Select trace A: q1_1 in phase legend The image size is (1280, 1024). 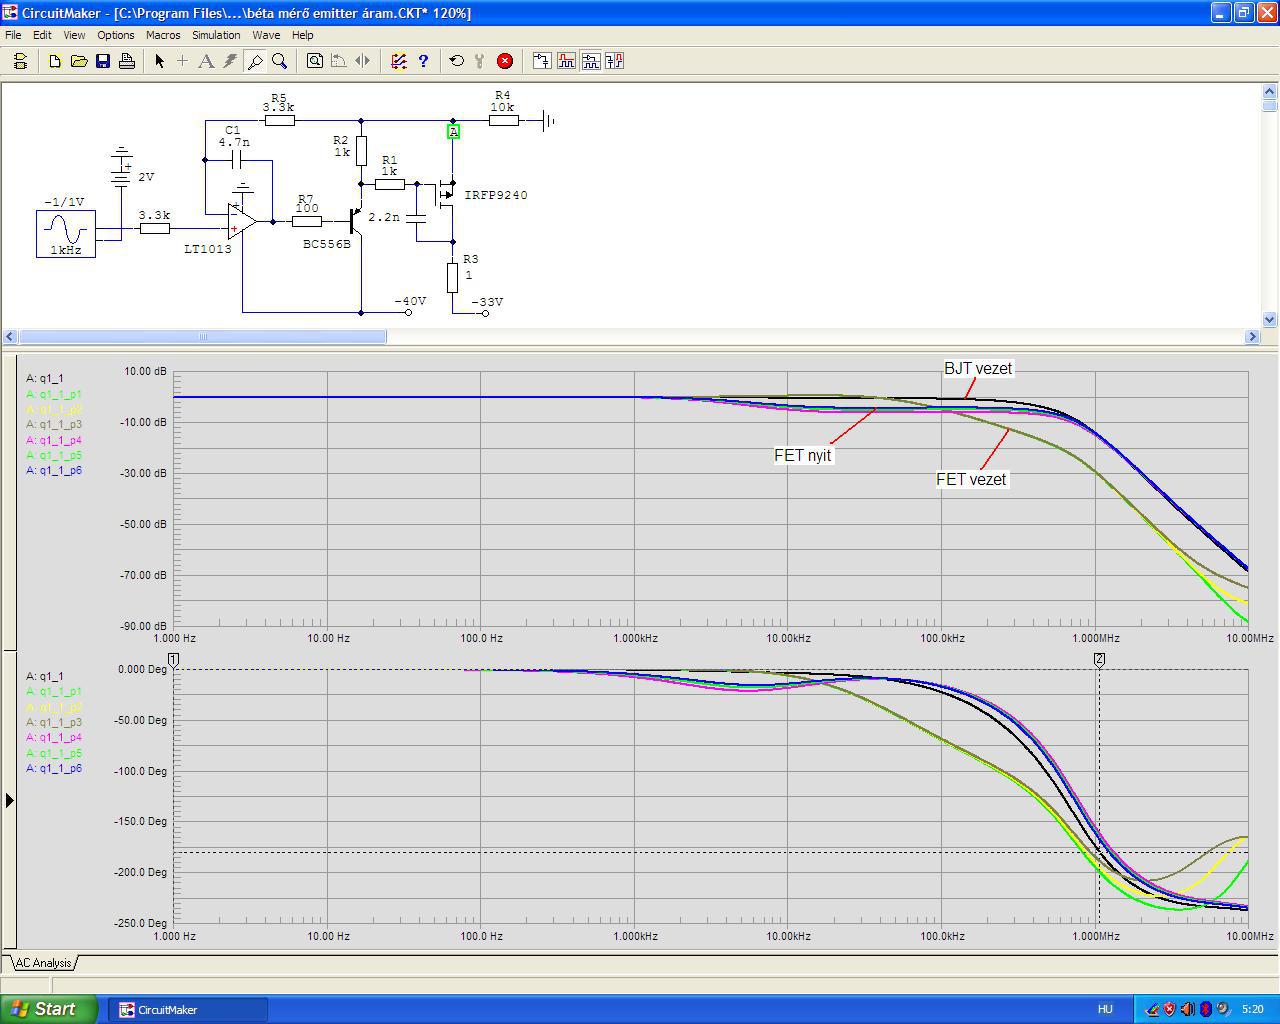tap(45, 677)
